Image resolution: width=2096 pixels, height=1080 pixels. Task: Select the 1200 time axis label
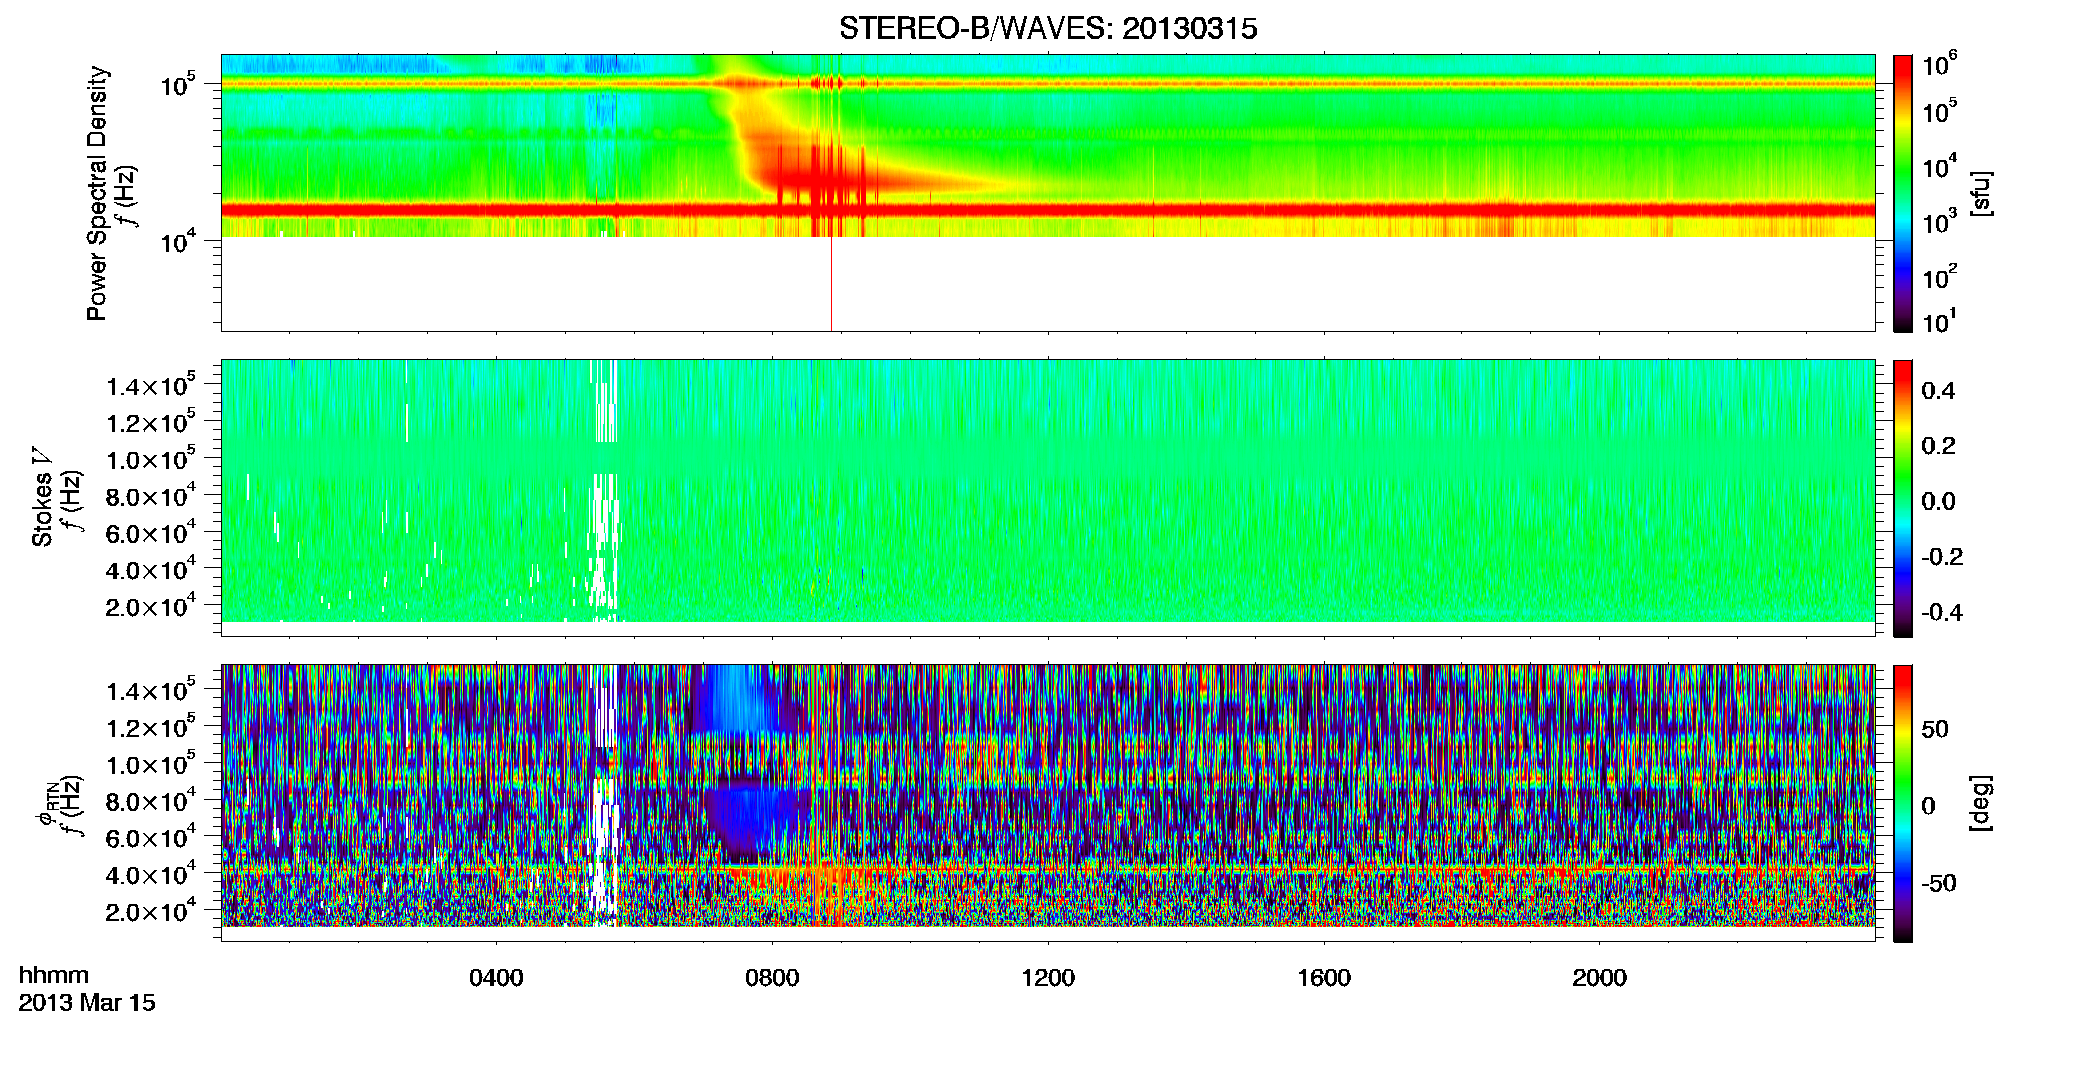(x=1048, y=978)
